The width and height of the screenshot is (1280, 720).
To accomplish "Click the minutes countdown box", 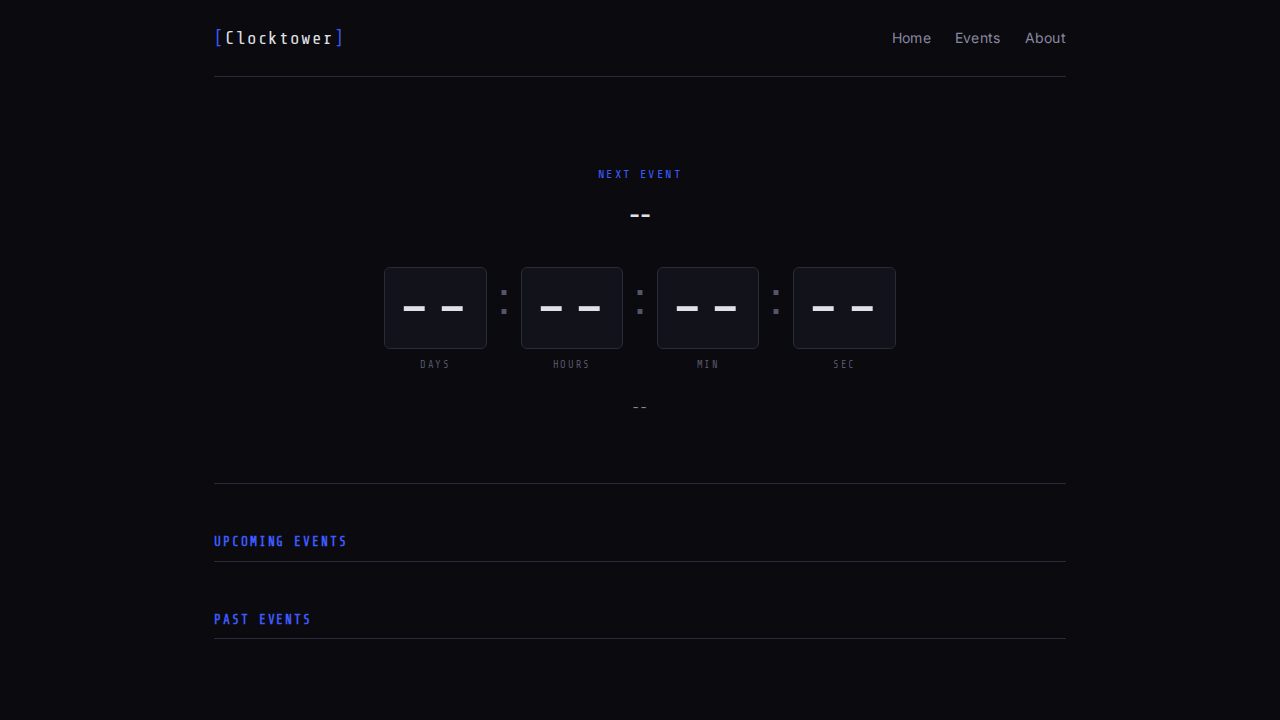I will pyautogui.click(x=708, y=308).
